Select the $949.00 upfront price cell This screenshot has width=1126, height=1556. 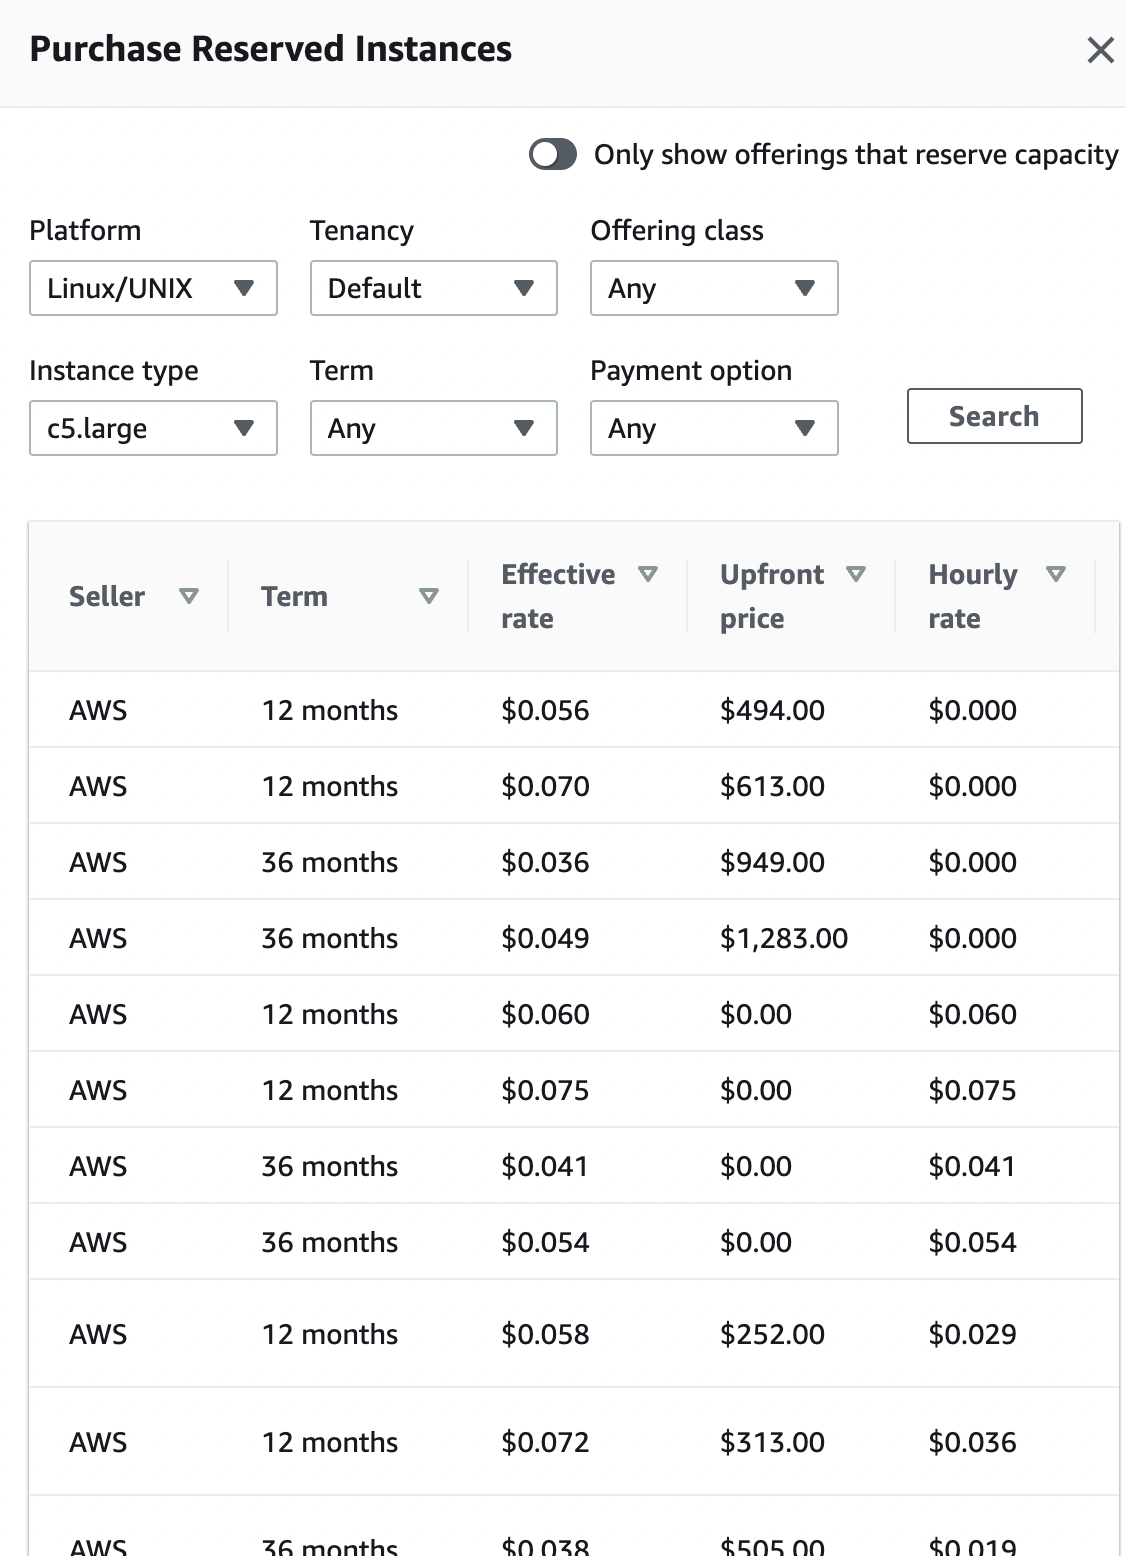click(772, 862)
